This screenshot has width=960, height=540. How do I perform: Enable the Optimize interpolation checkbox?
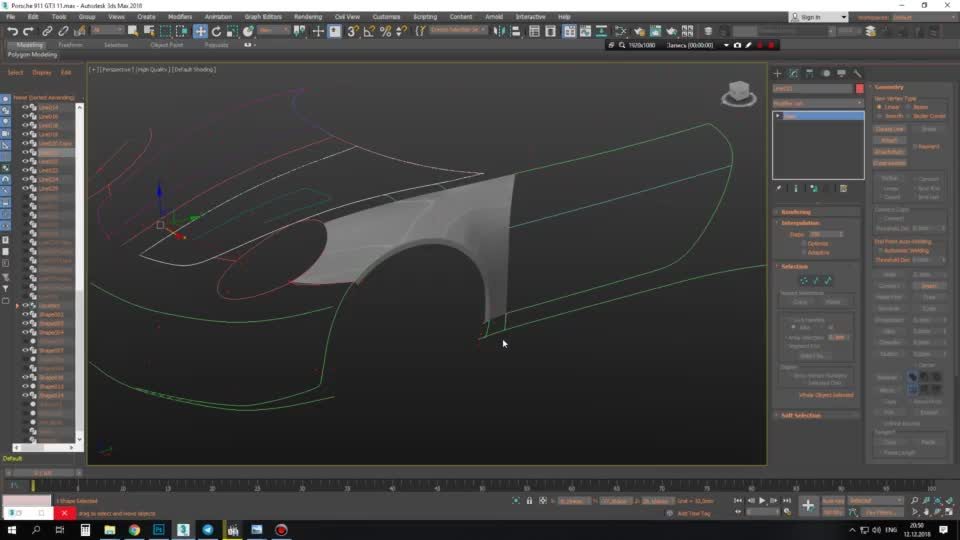[804, 244]
